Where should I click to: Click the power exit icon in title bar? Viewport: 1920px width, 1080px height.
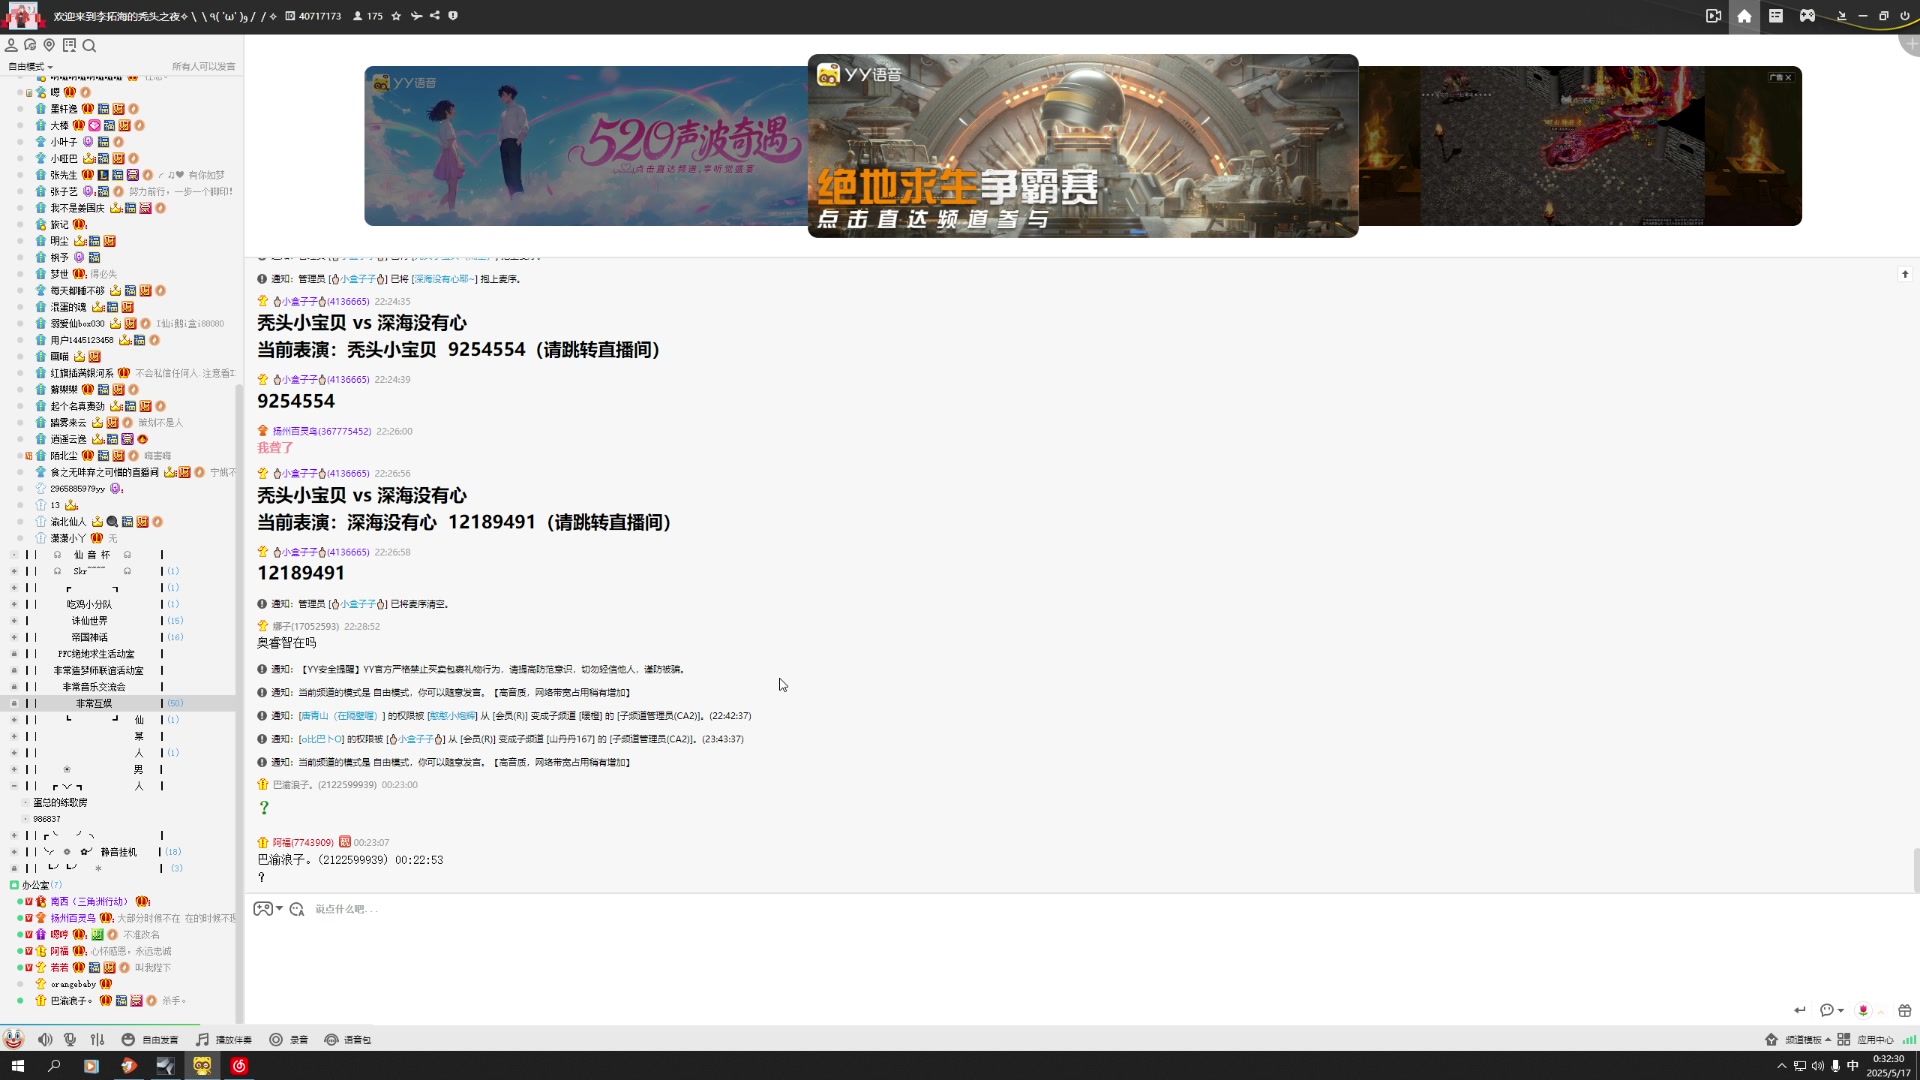(x=1904, y=16)
